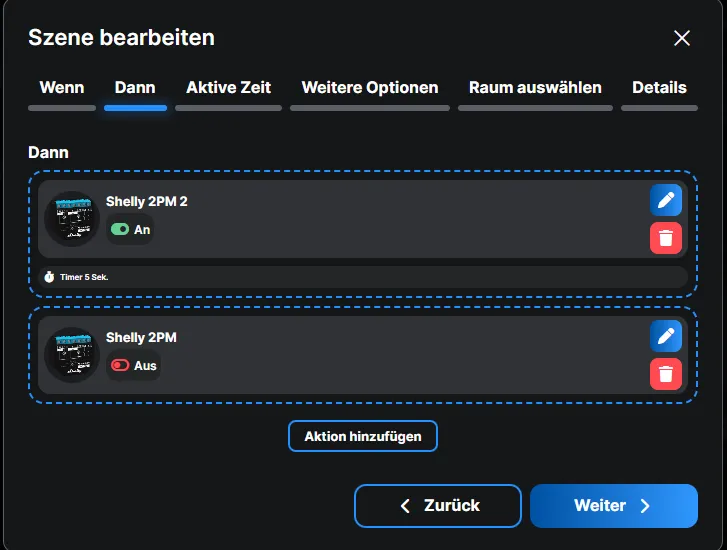Close the Szene bearbeiten dialog

682,38
